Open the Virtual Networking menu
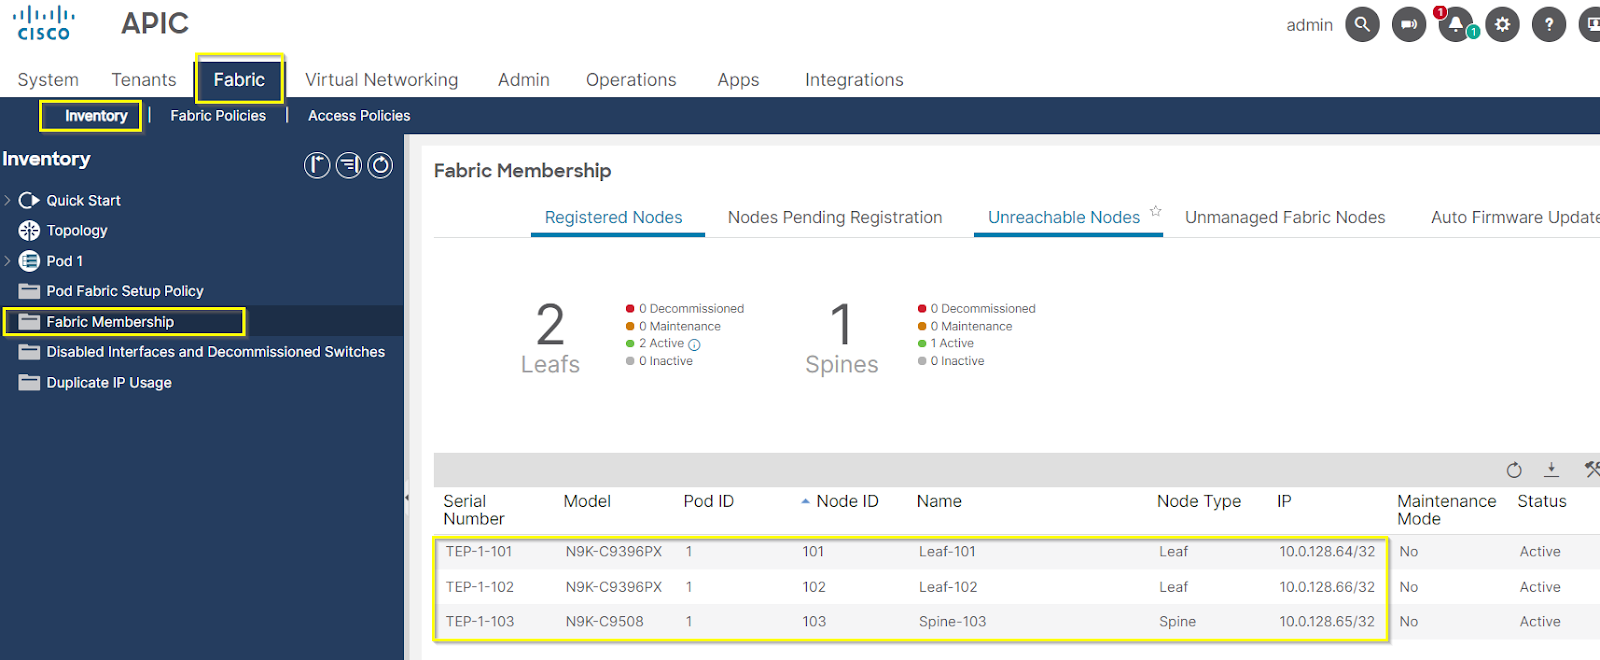This screenshot has height=660, width=1600. pyautogui.click(x=381, y=80)
